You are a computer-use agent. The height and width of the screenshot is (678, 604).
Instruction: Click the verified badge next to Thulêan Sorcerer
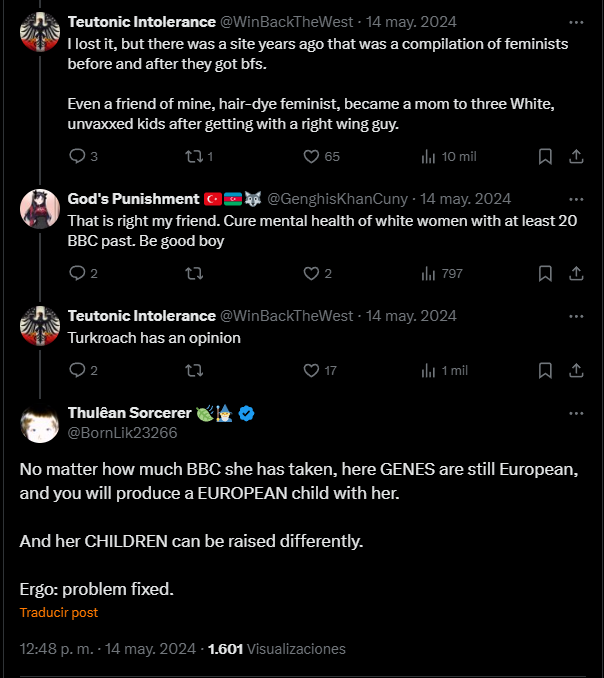(246, 413)
